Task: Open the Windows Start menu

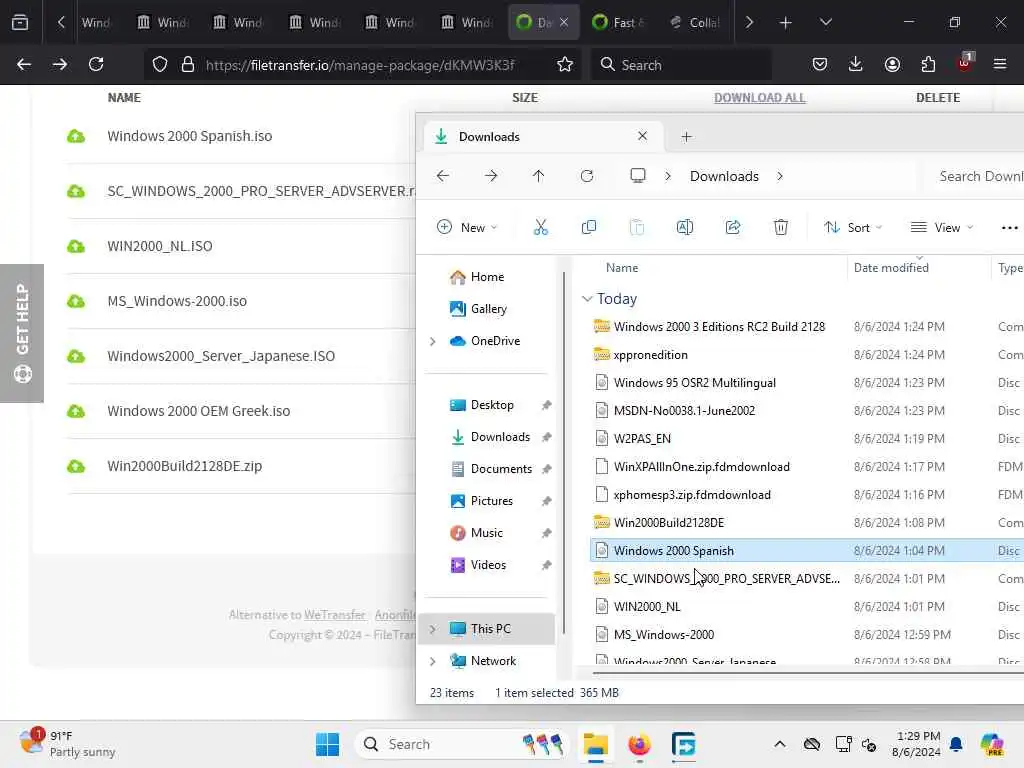Action: (x=327, y=744)
